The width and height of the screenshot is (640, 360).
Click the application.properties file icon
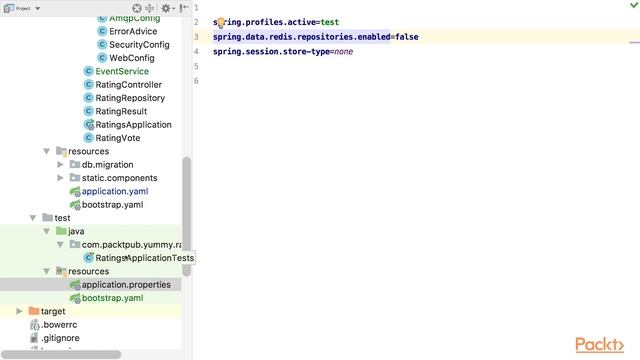click(x=75, y=285)
